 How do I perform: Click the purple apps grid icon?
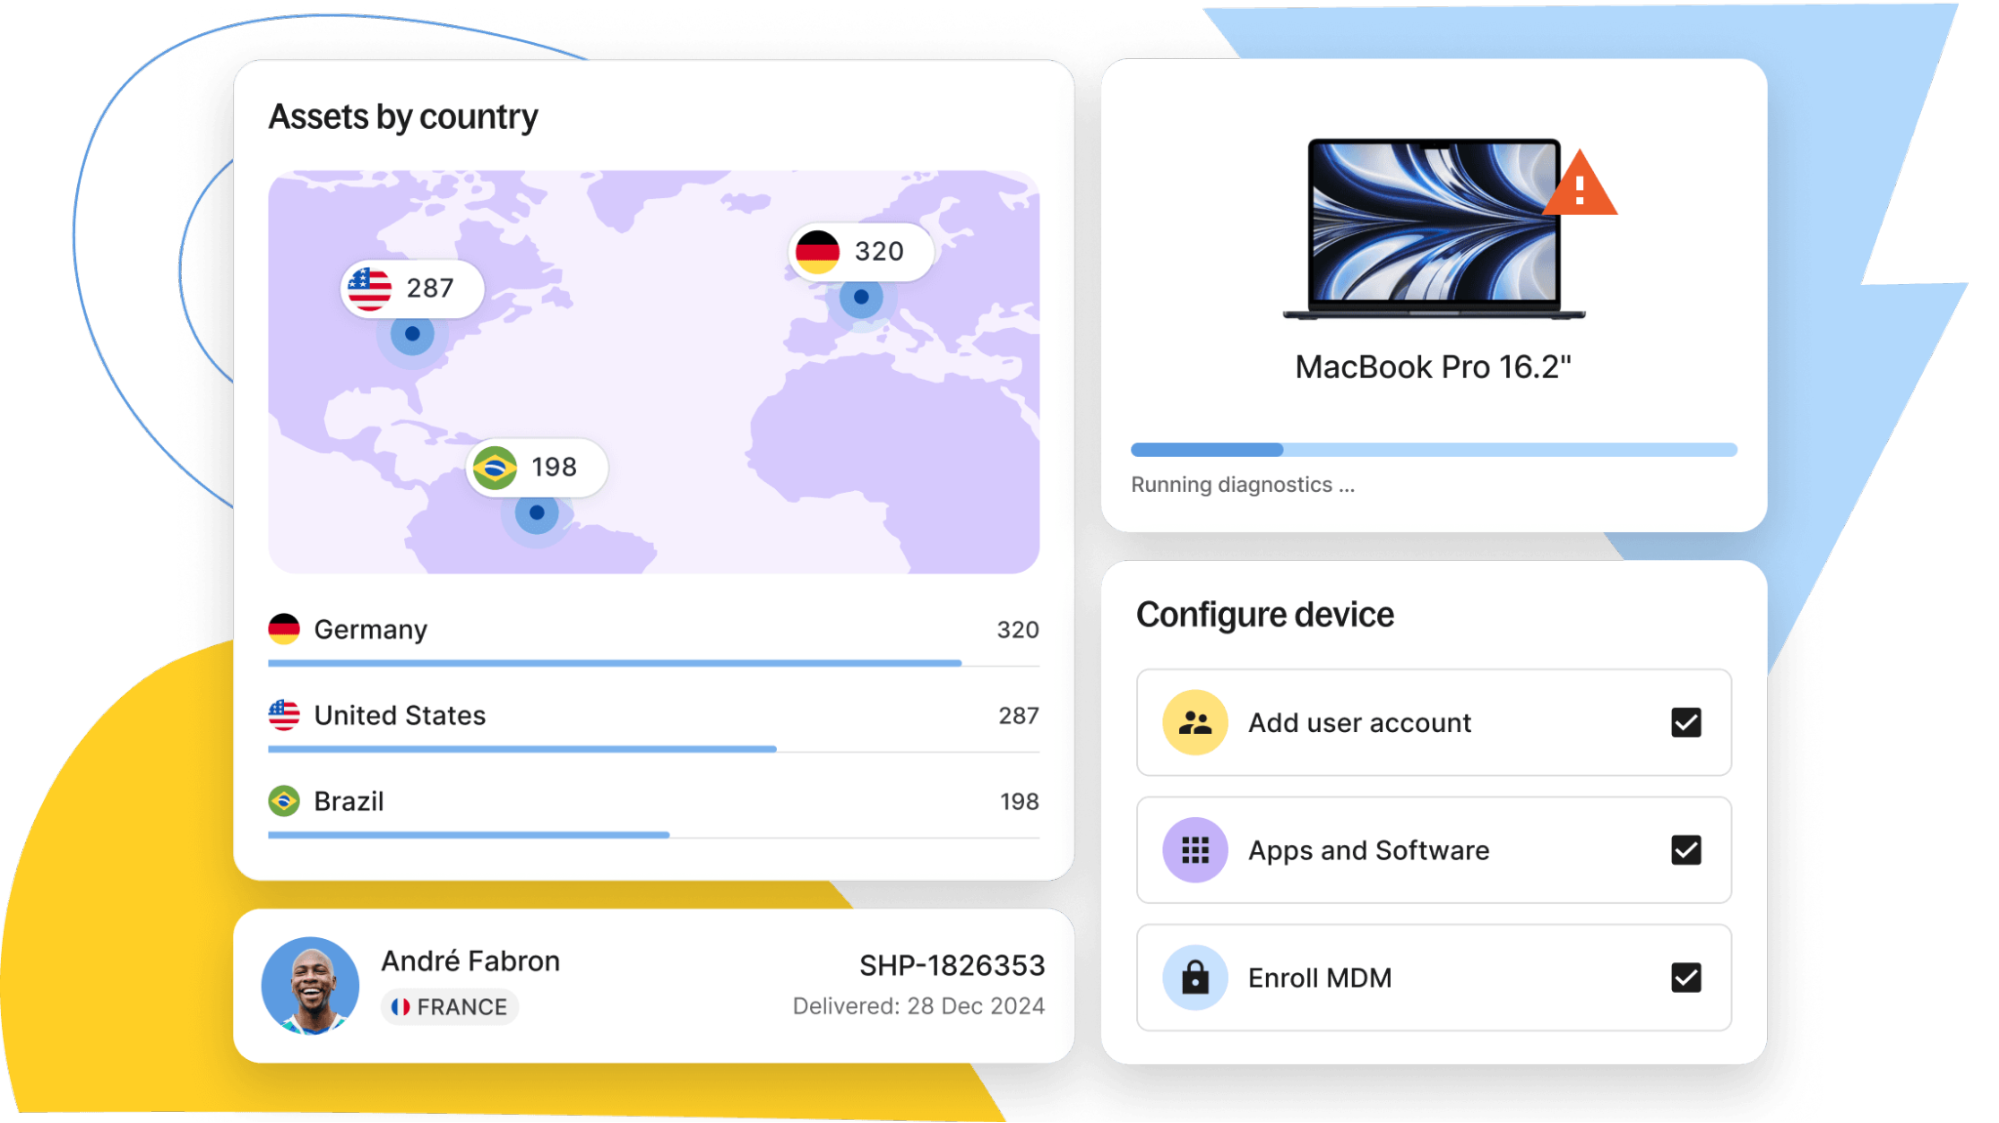[1195, 850]
